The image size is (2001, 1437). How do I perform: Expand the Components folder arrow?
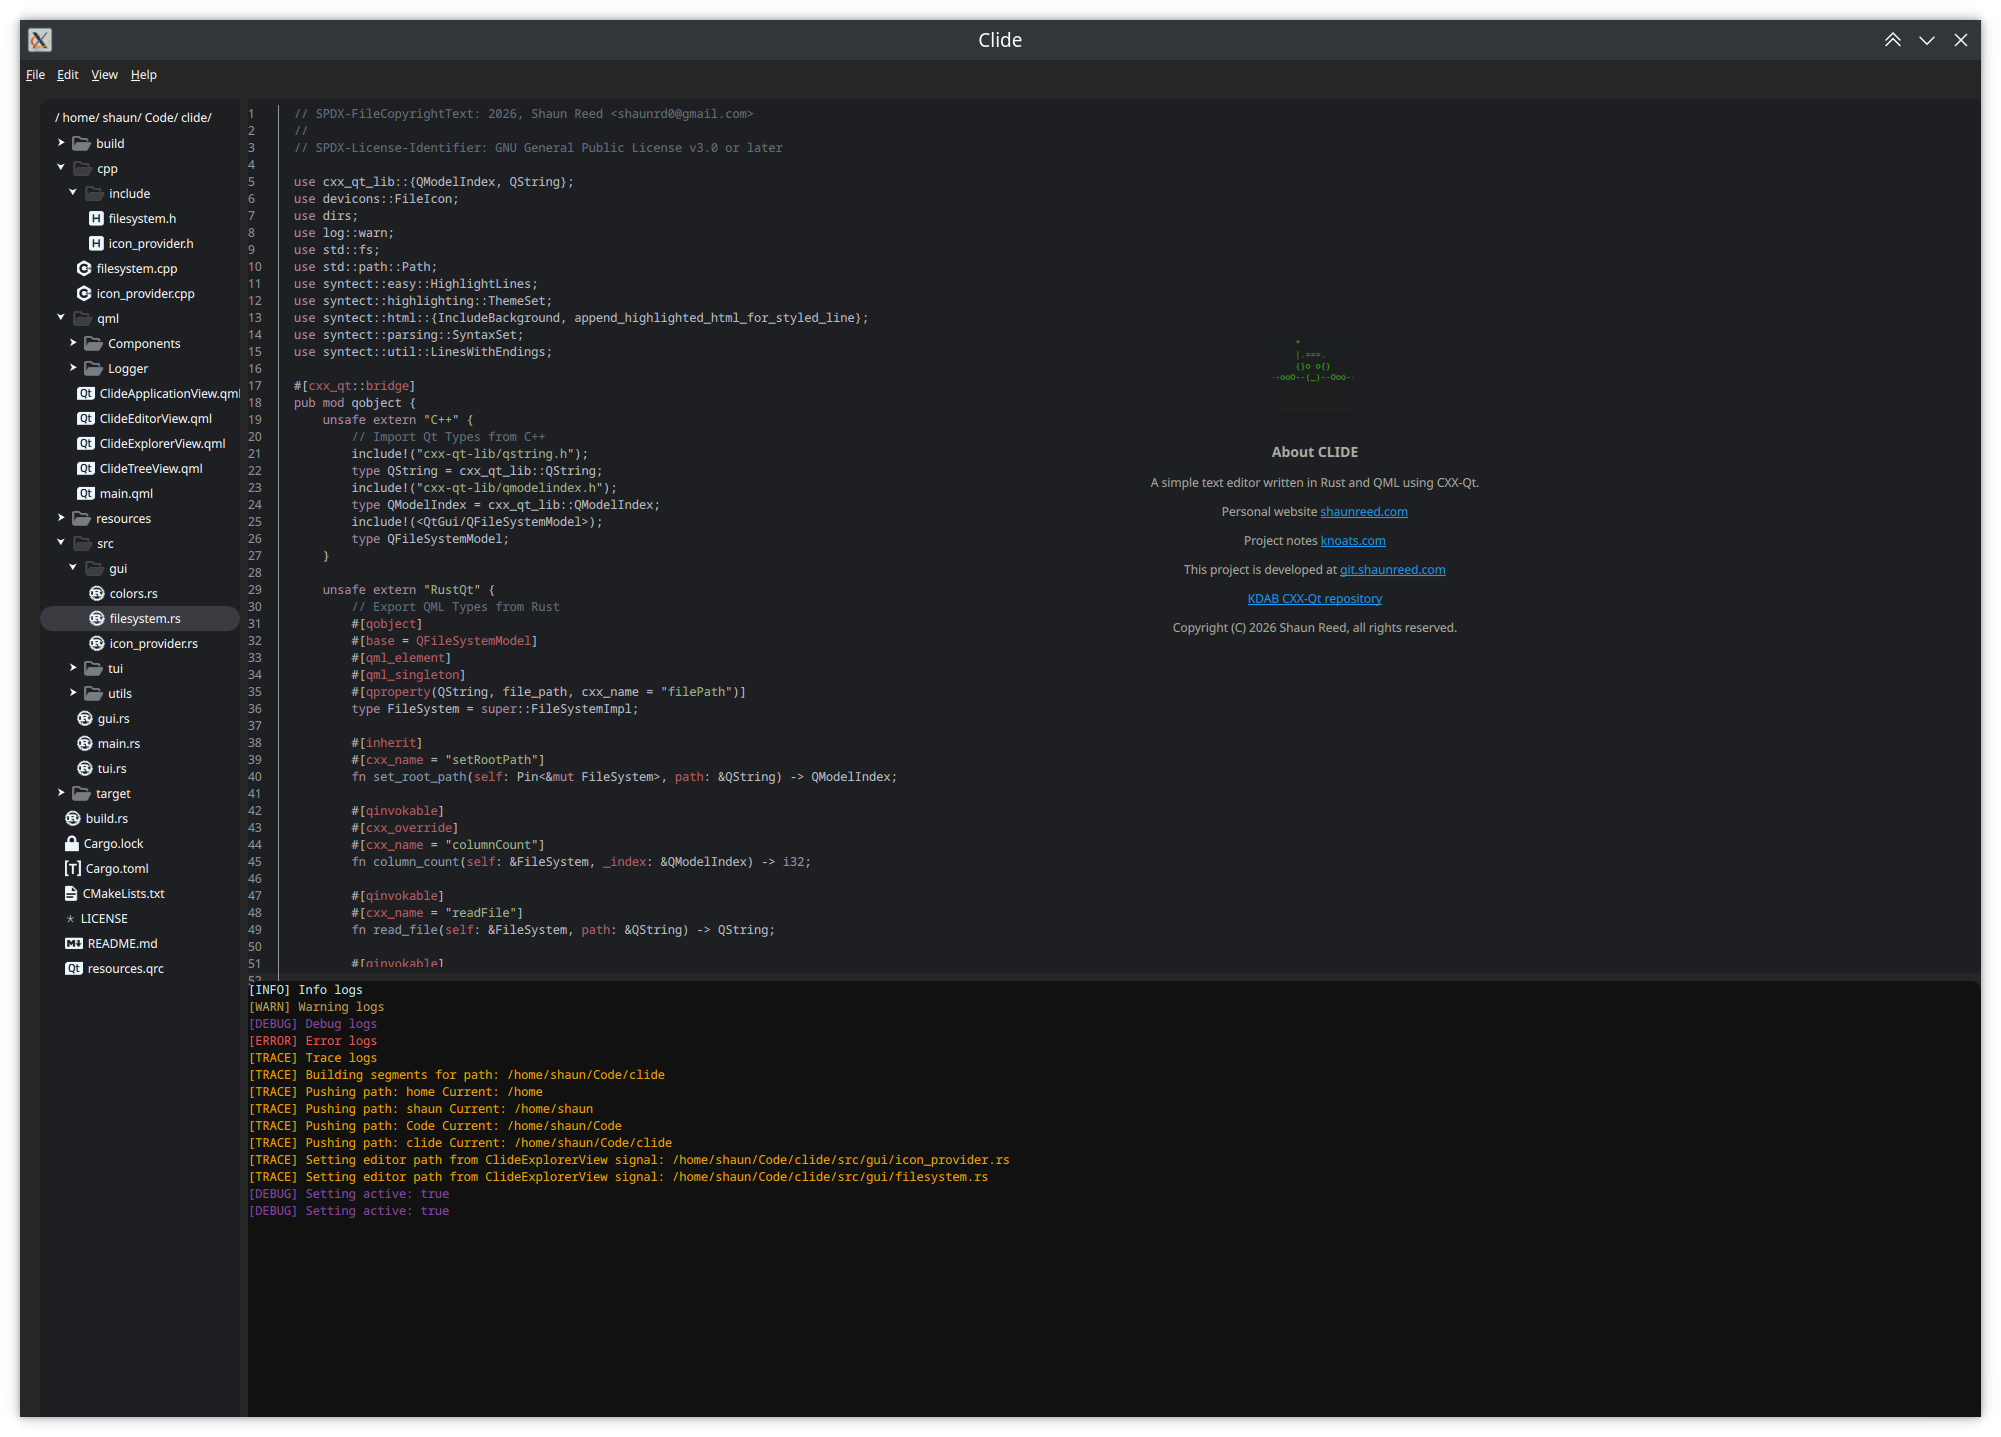coord(73,343)
